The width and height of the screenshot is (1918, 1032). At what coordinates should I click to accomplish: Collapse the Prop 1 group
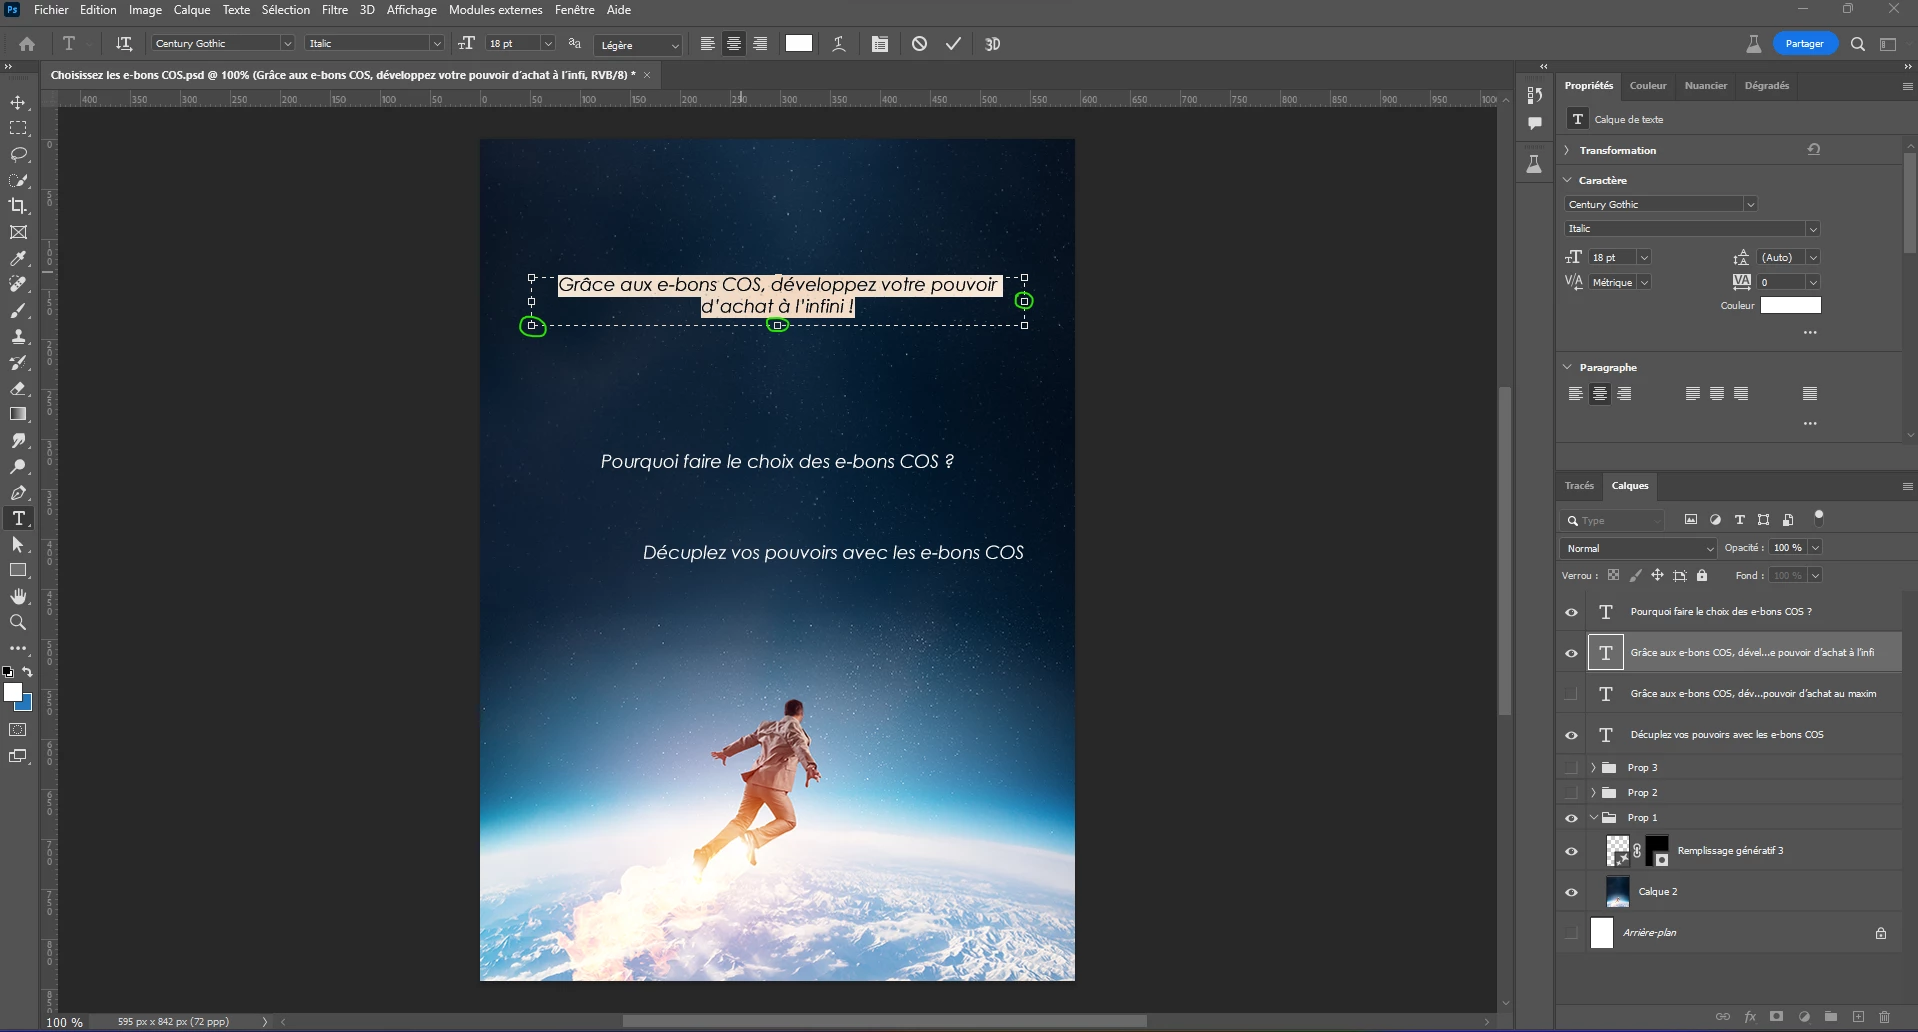point(1593,818)
